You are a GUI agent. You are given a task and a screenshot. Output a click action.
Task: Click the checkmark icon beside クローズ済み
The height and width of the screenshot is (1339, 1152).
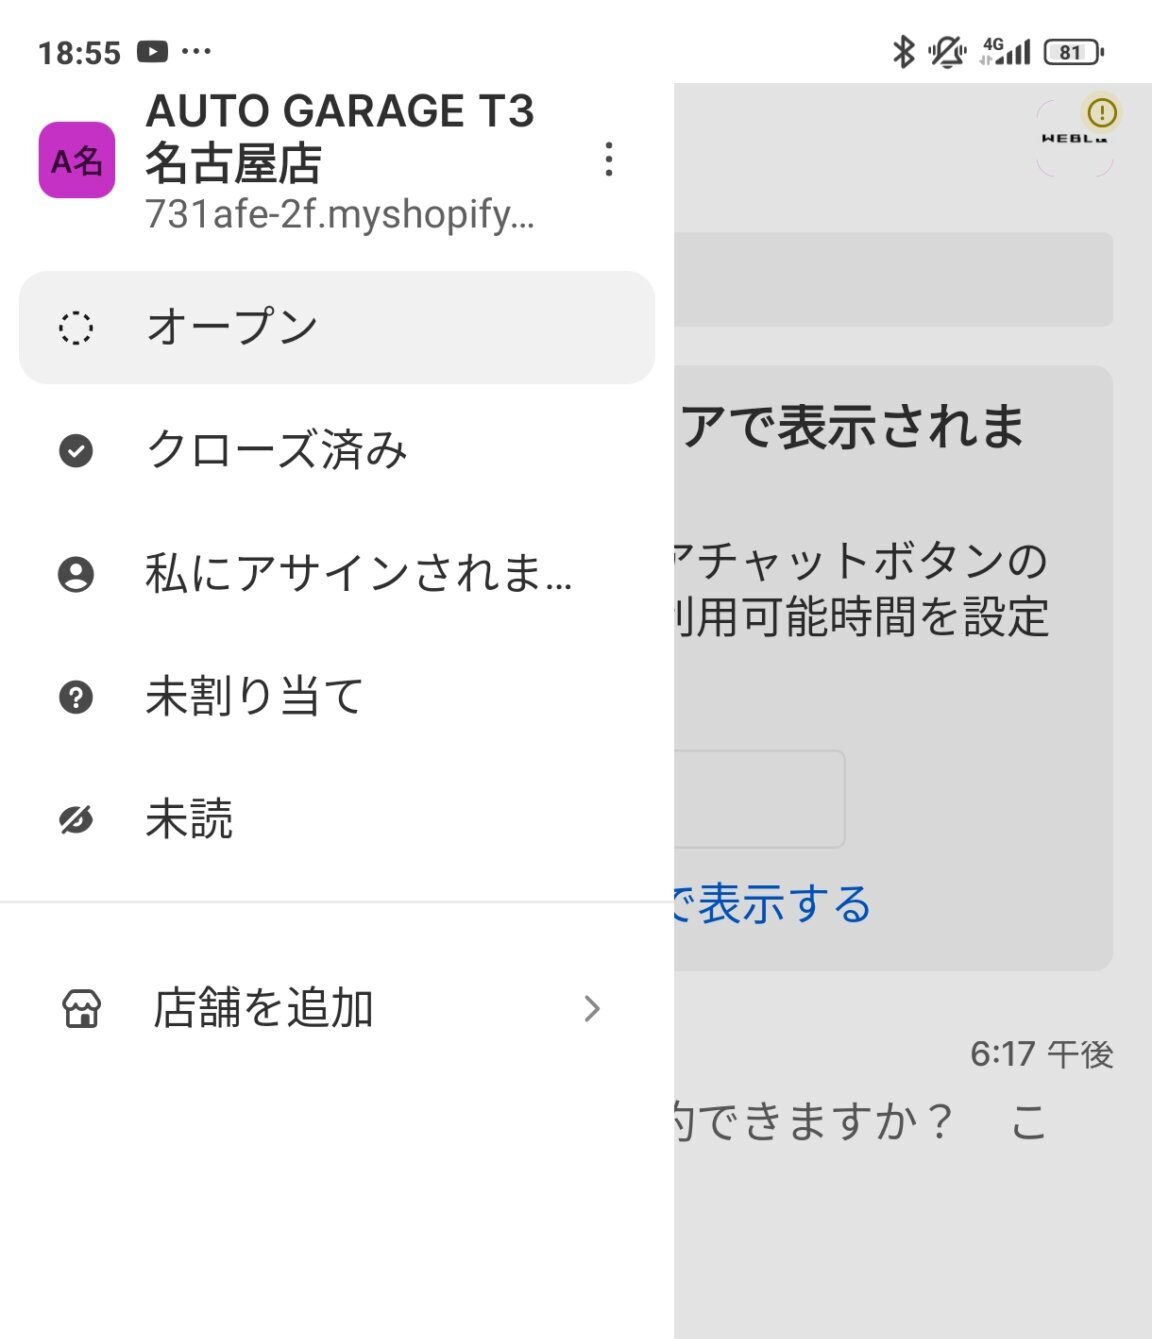coord(76,451)
